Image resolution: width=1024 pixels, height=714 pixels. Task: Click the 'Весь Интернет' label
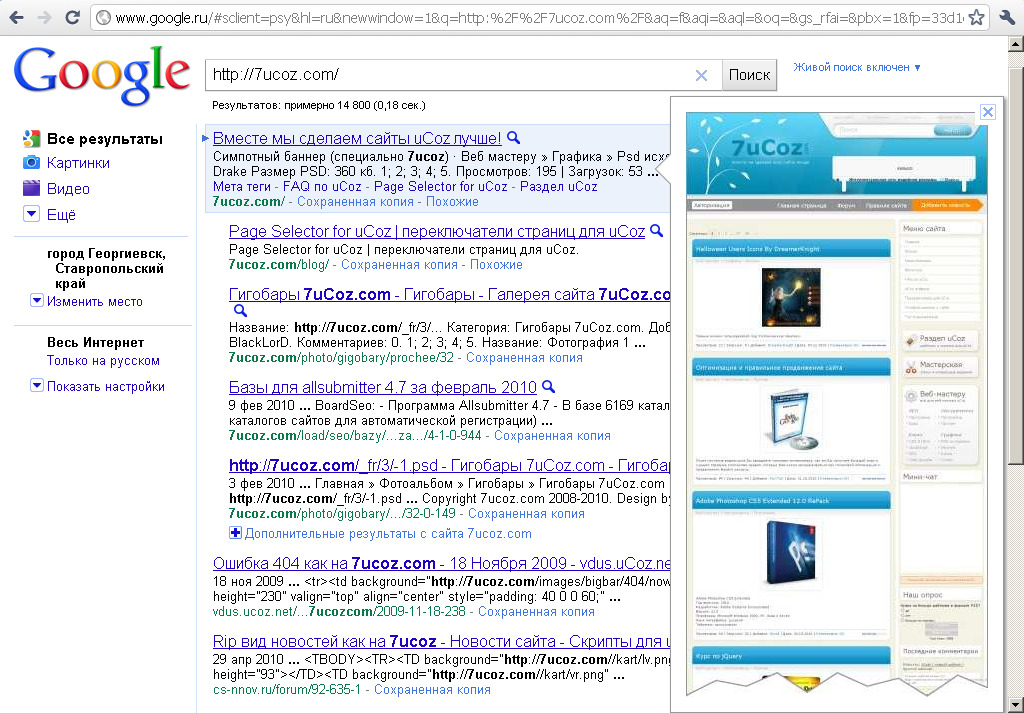click(95, 342)
